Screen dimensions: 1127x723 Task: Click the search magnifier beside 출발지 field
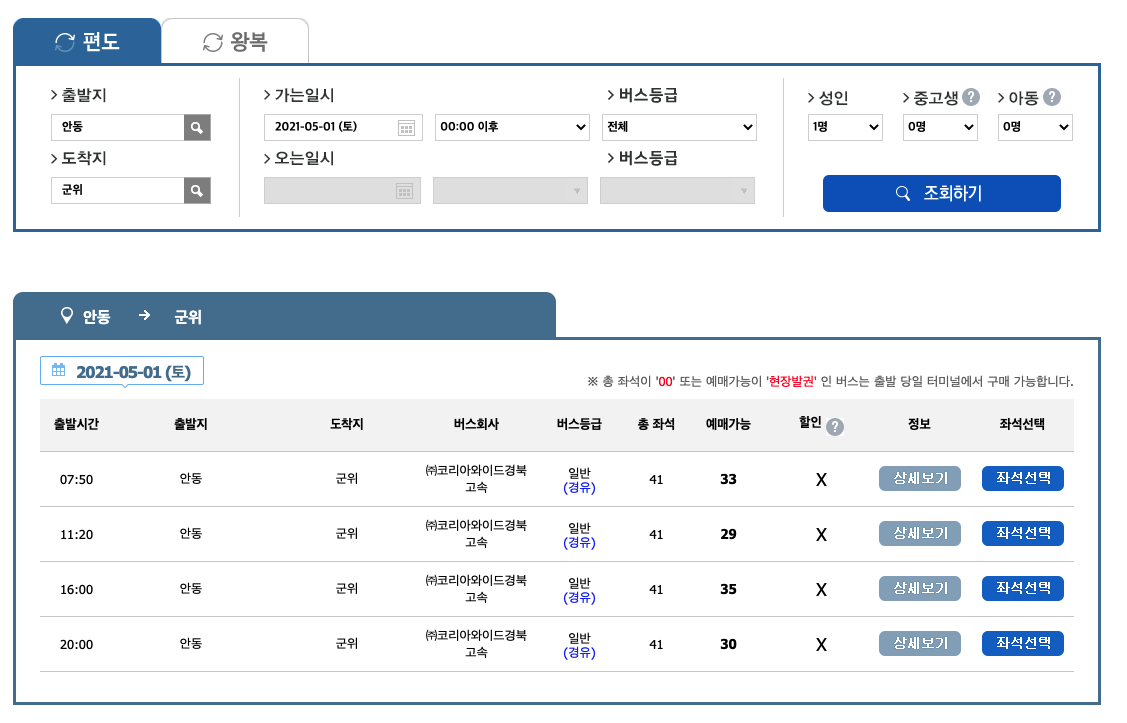(x=196, y=127)
